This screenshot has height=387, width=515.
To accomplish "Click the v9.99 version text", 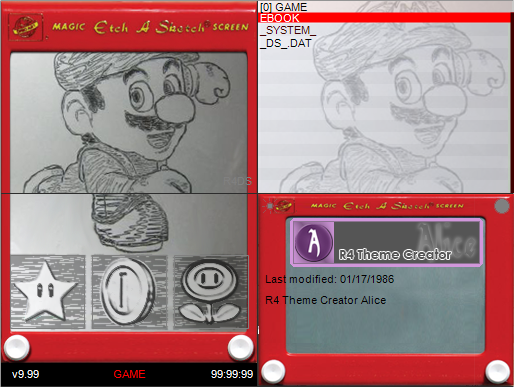I will pos(25,374).
